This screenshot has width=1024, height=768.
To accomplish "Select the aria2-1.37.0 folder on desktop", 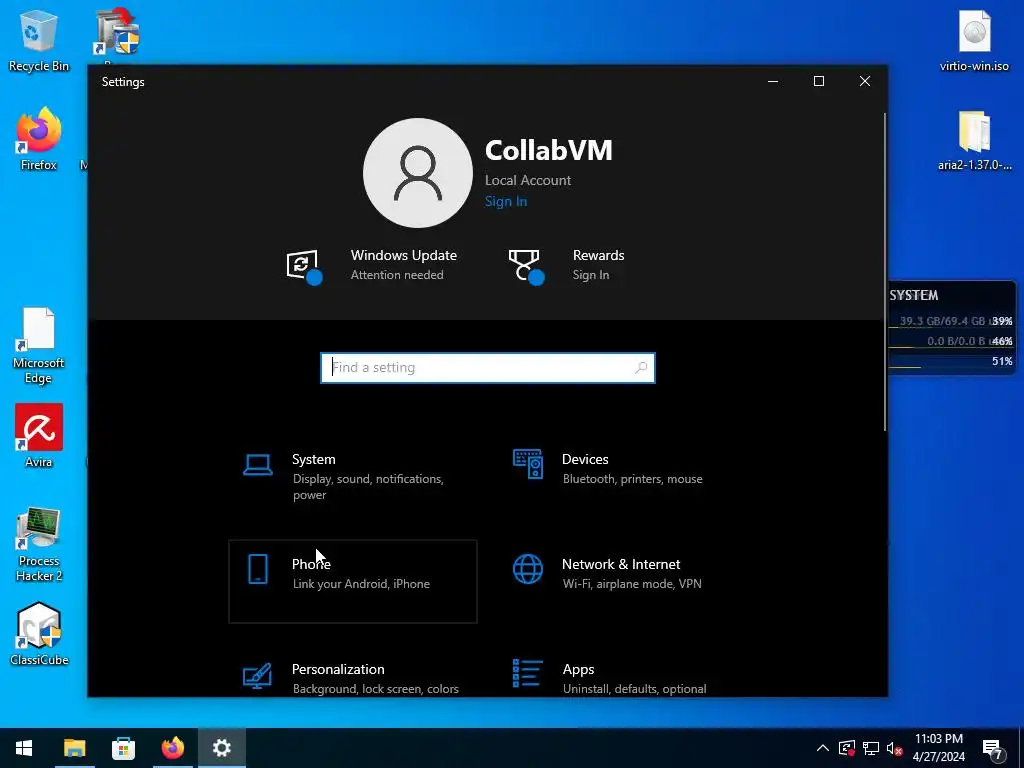I will coord(974,140).
